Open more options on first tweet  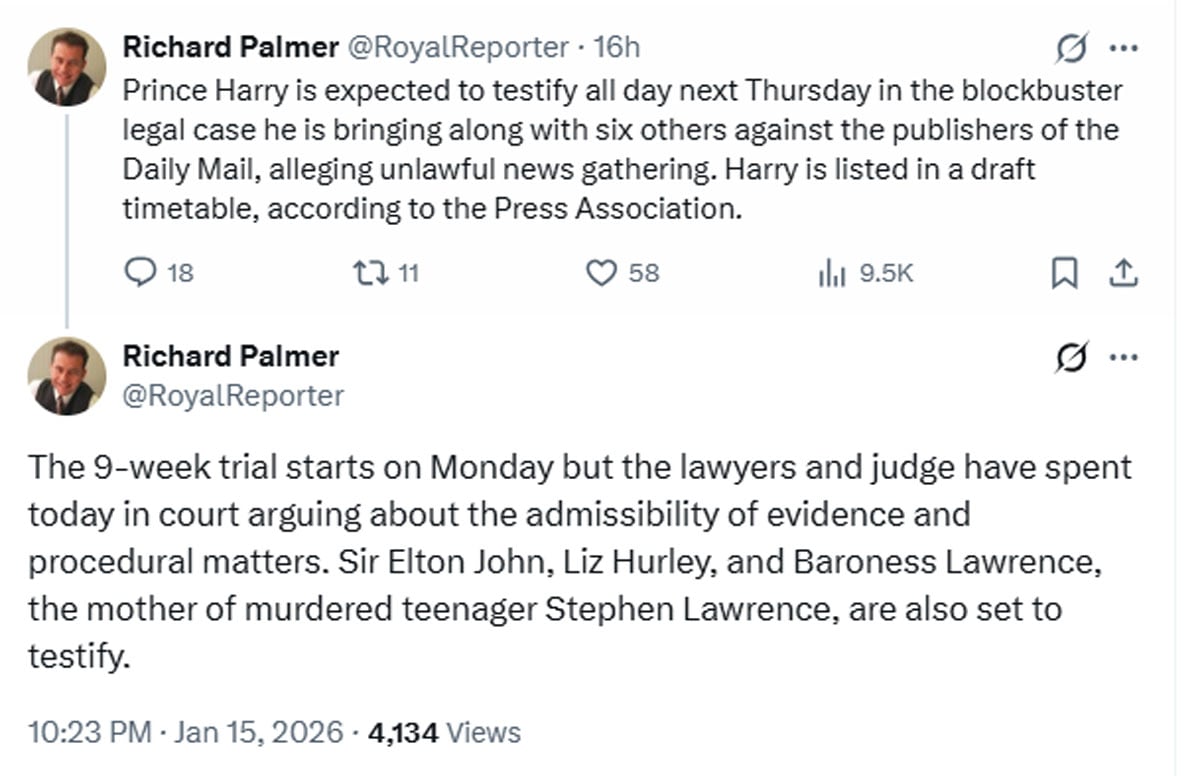tap(1124, 47)
